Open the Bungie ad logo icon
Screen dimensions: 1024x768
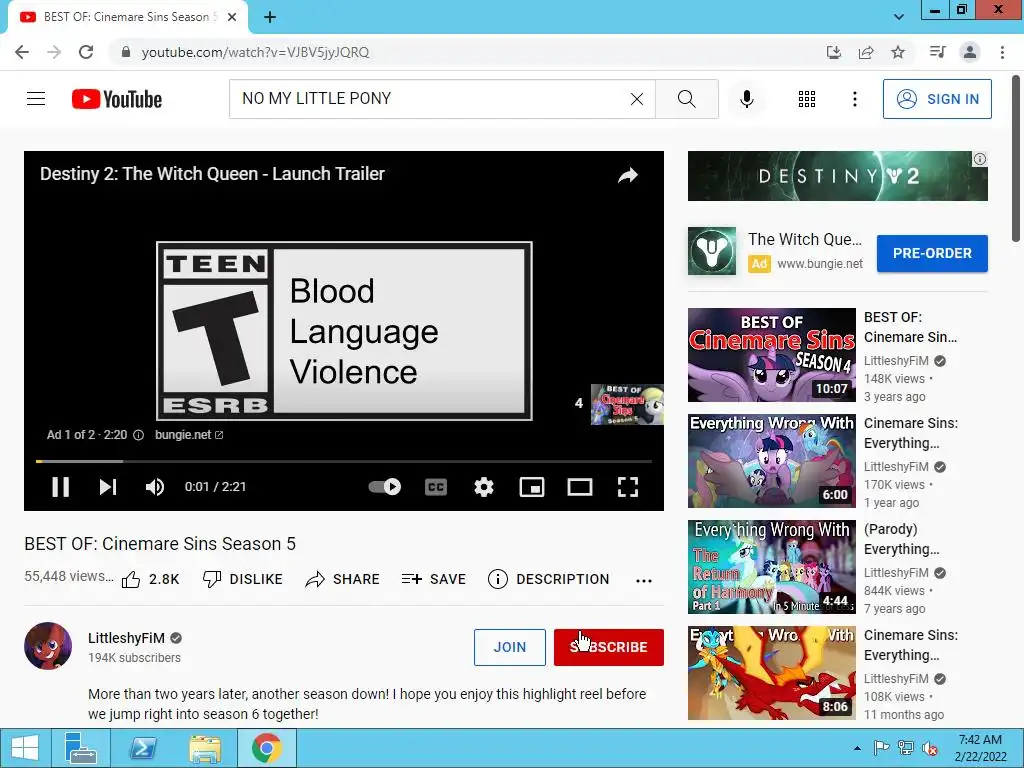pyautogui.click(x=712, y=251)
